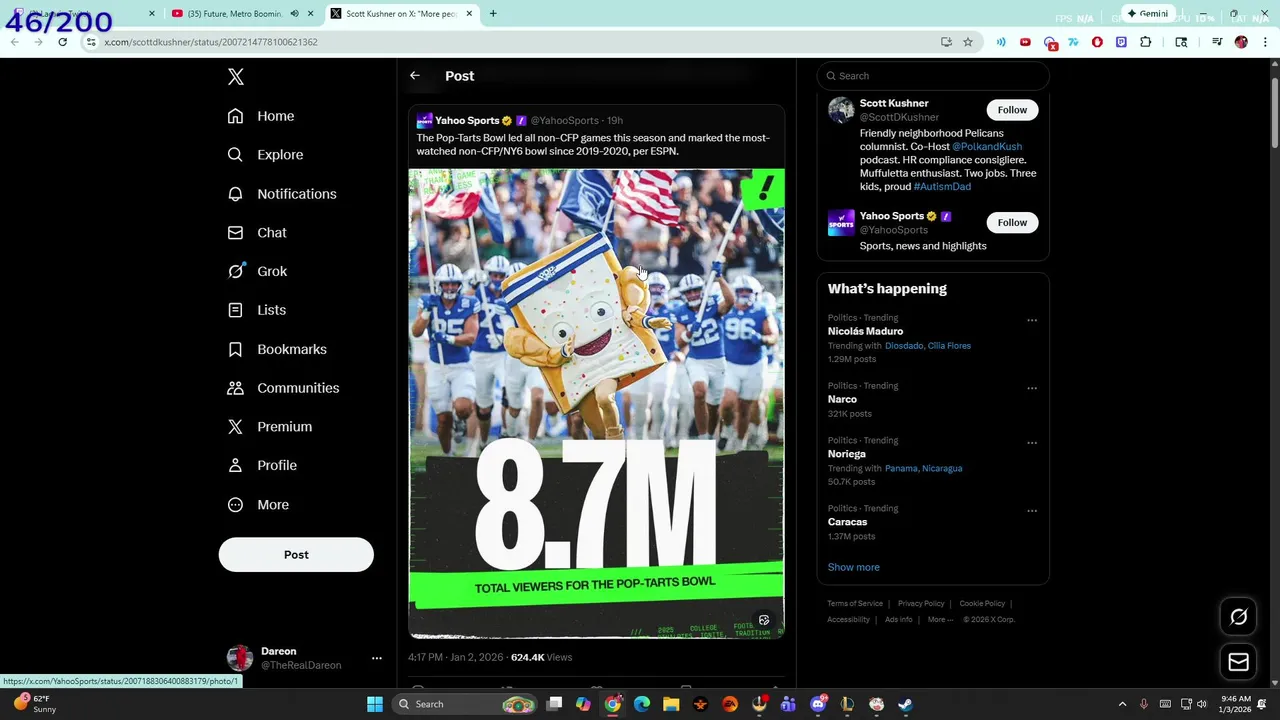Open the Narco trending topic

[x=842, y=399]
